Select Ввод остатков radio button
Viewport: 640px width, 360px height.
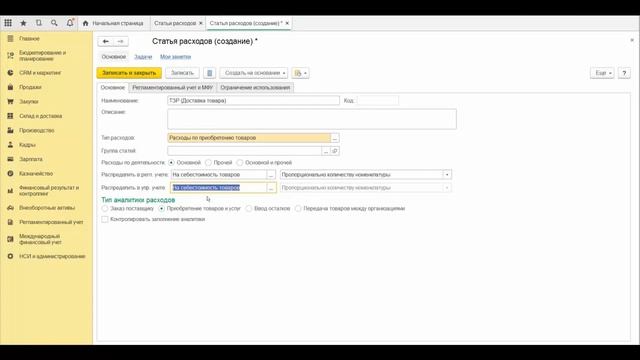coord(249,209)
